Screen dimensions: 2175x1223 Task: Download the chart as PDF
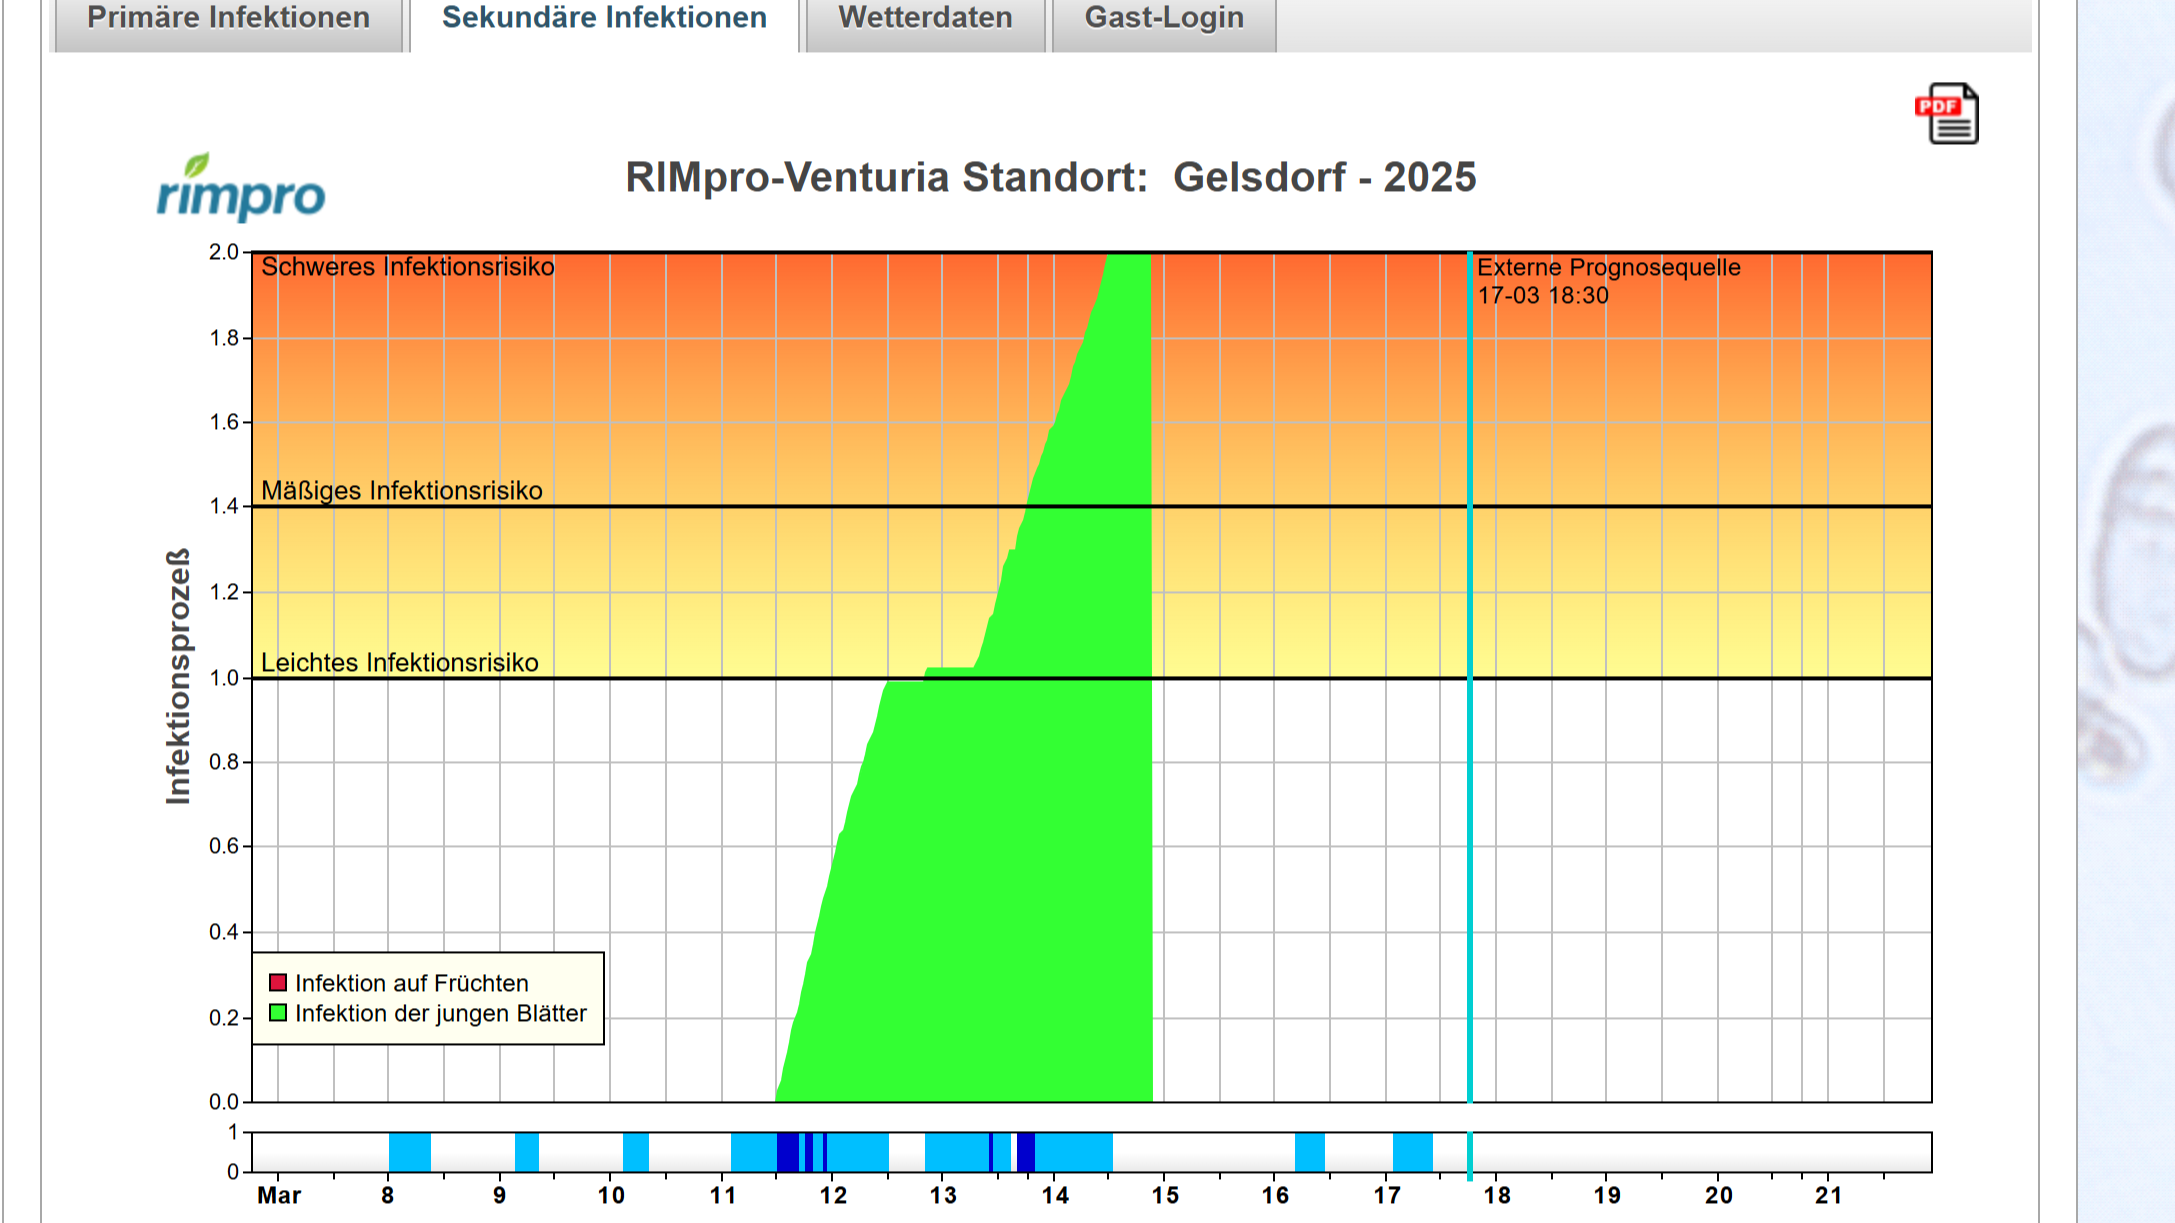coord(1947,113)
